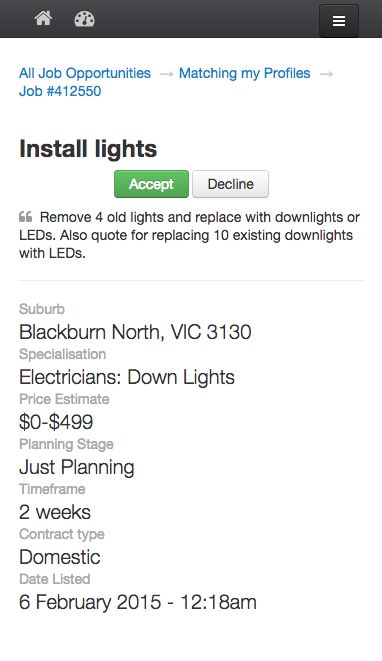Click the 2 weeks timeframe value
Image resolution: width=382 pixels, height=661 pixels.
click(55, 512)
